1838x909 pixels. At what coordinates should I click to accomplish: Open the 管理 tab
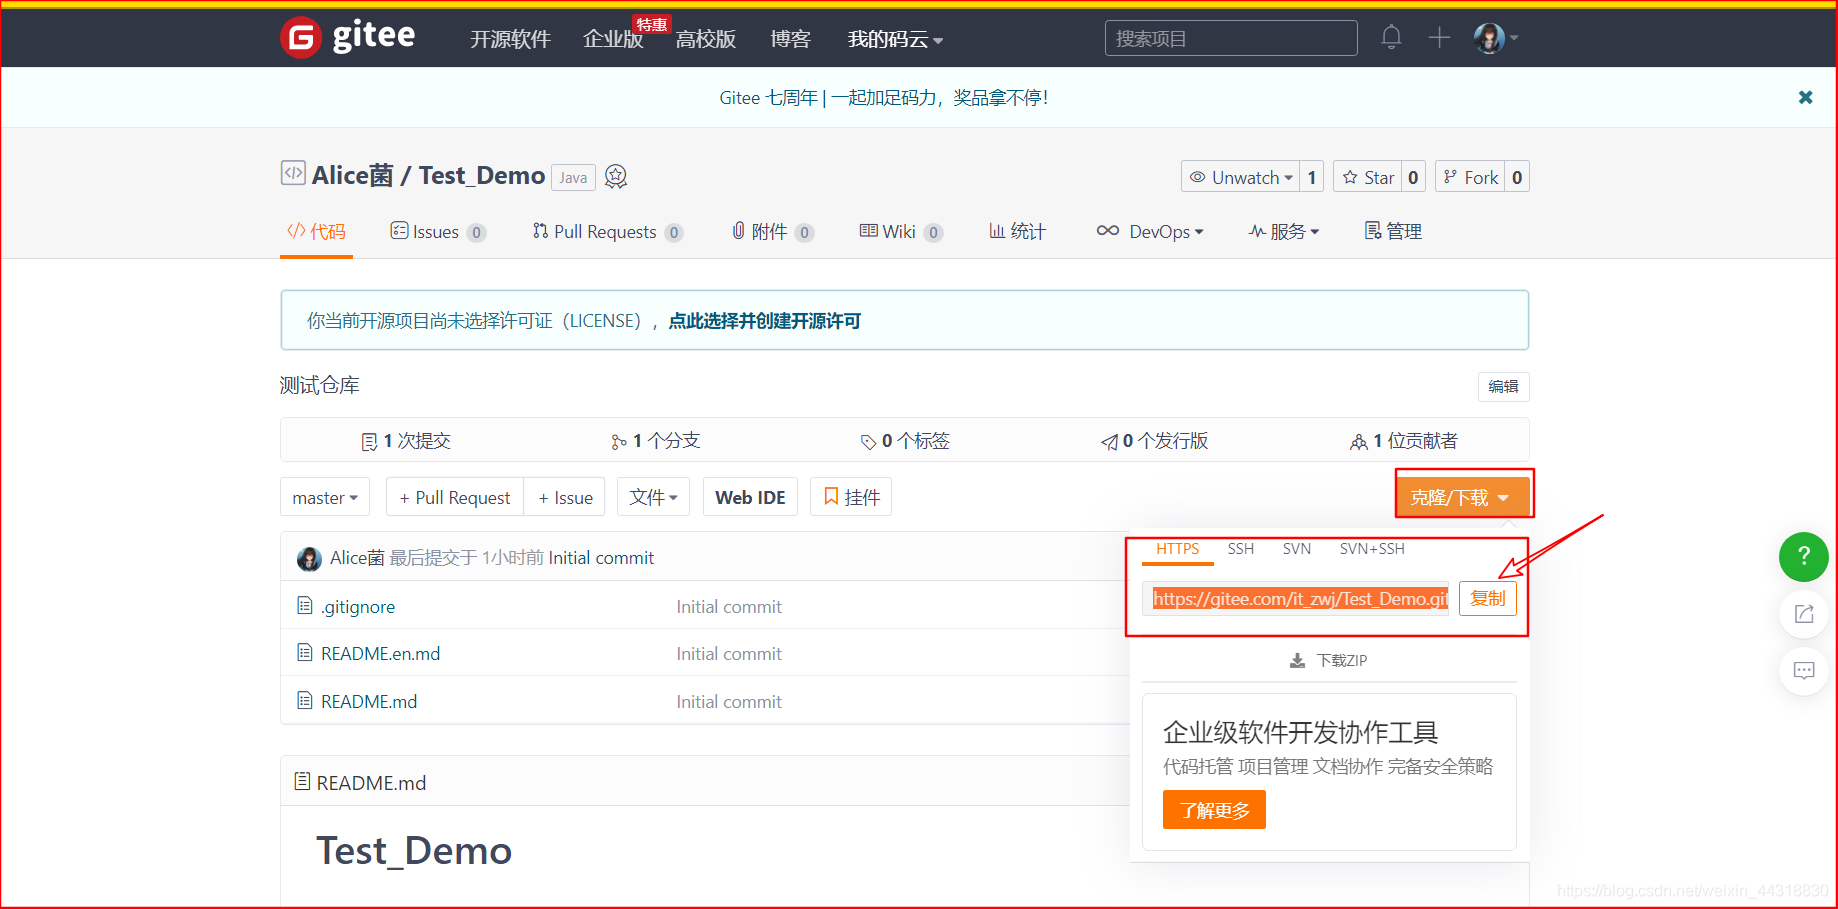(x=1393, y=231)
